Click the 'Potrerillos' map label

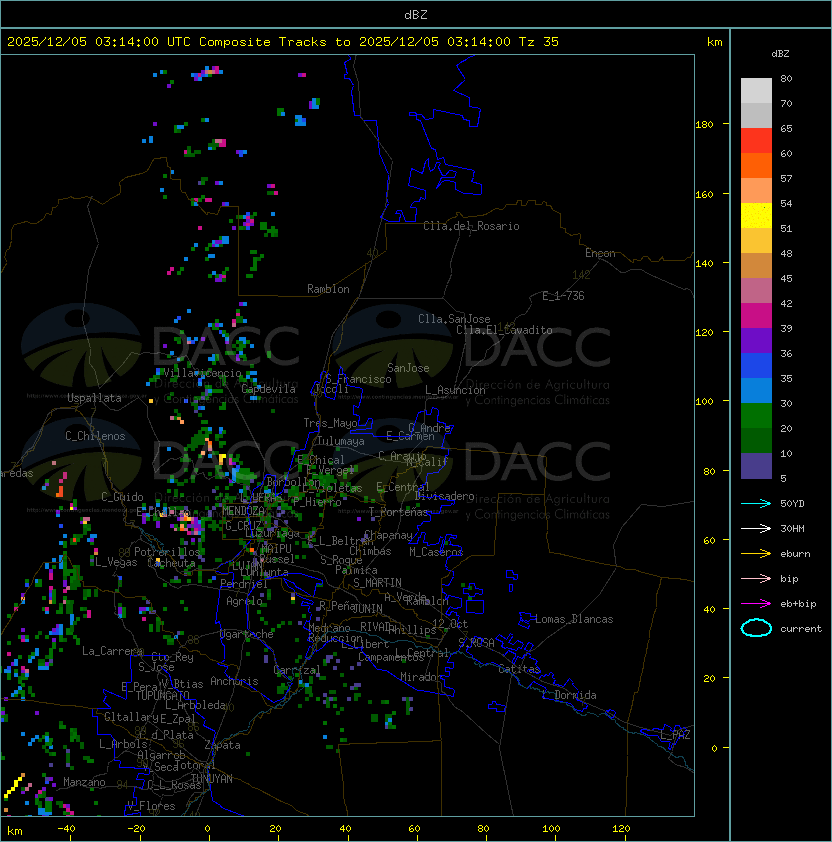(x=167, y=552)
